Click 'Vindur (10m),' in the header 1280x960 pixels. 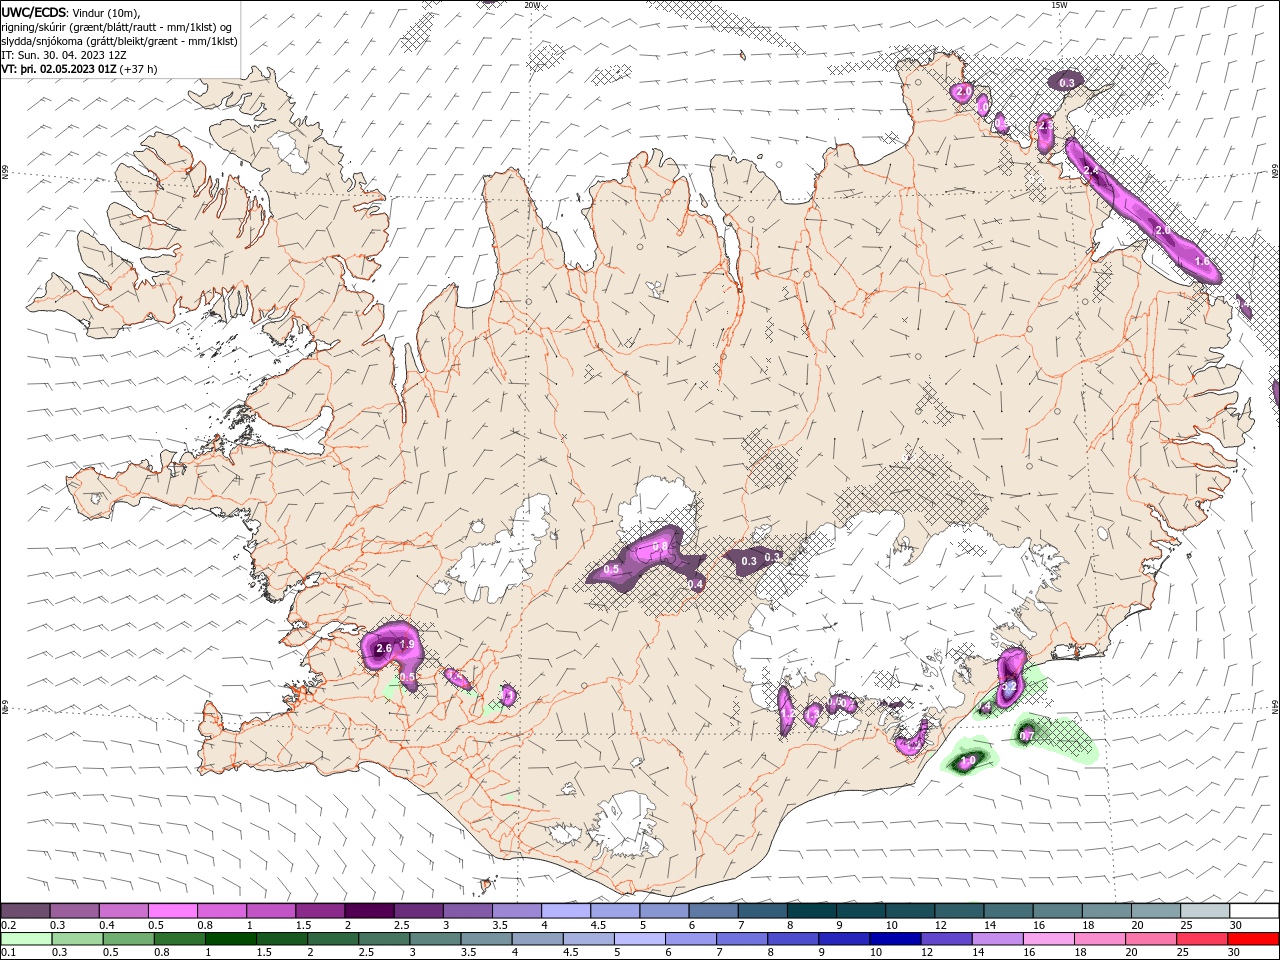[x=108, y=12]
